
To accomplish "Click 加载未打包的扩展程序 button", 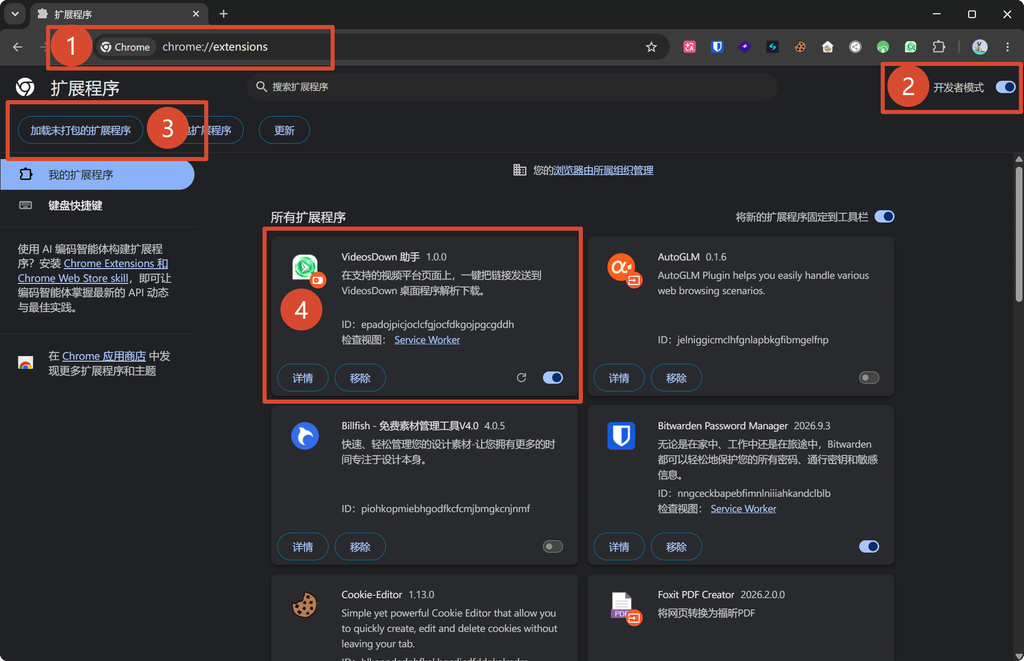I will point(80,131).
